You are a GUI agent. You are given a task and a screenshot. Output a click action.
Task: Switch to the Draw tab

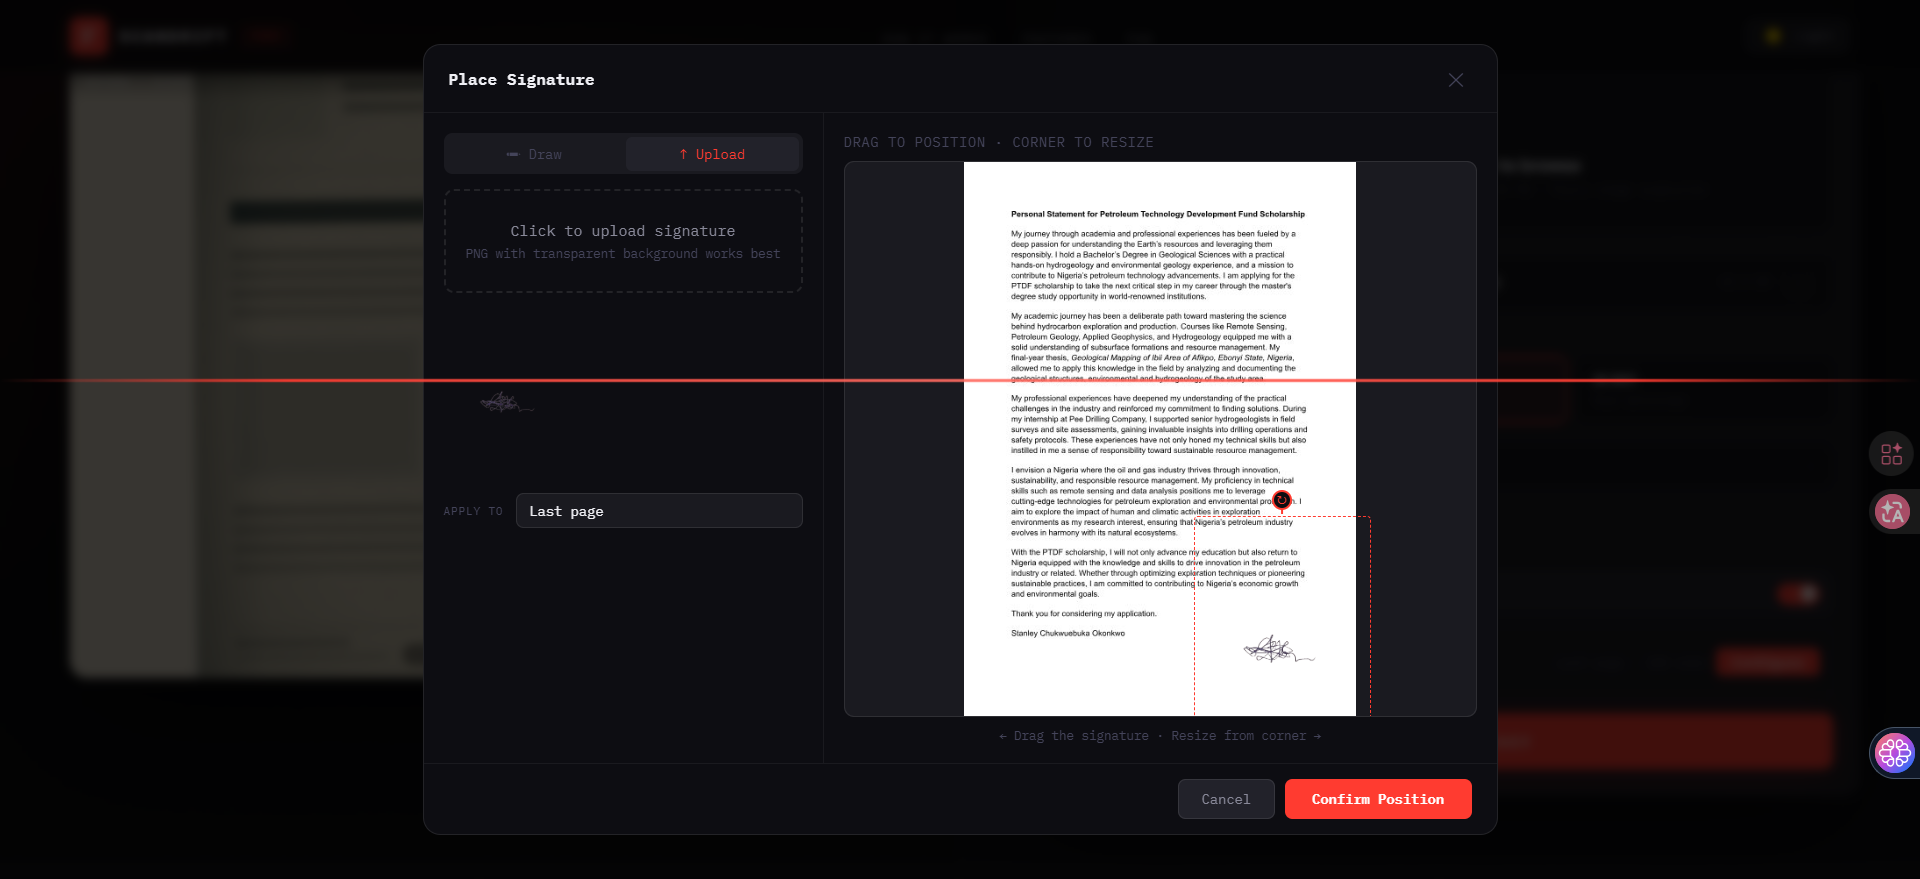coord(535,154)
